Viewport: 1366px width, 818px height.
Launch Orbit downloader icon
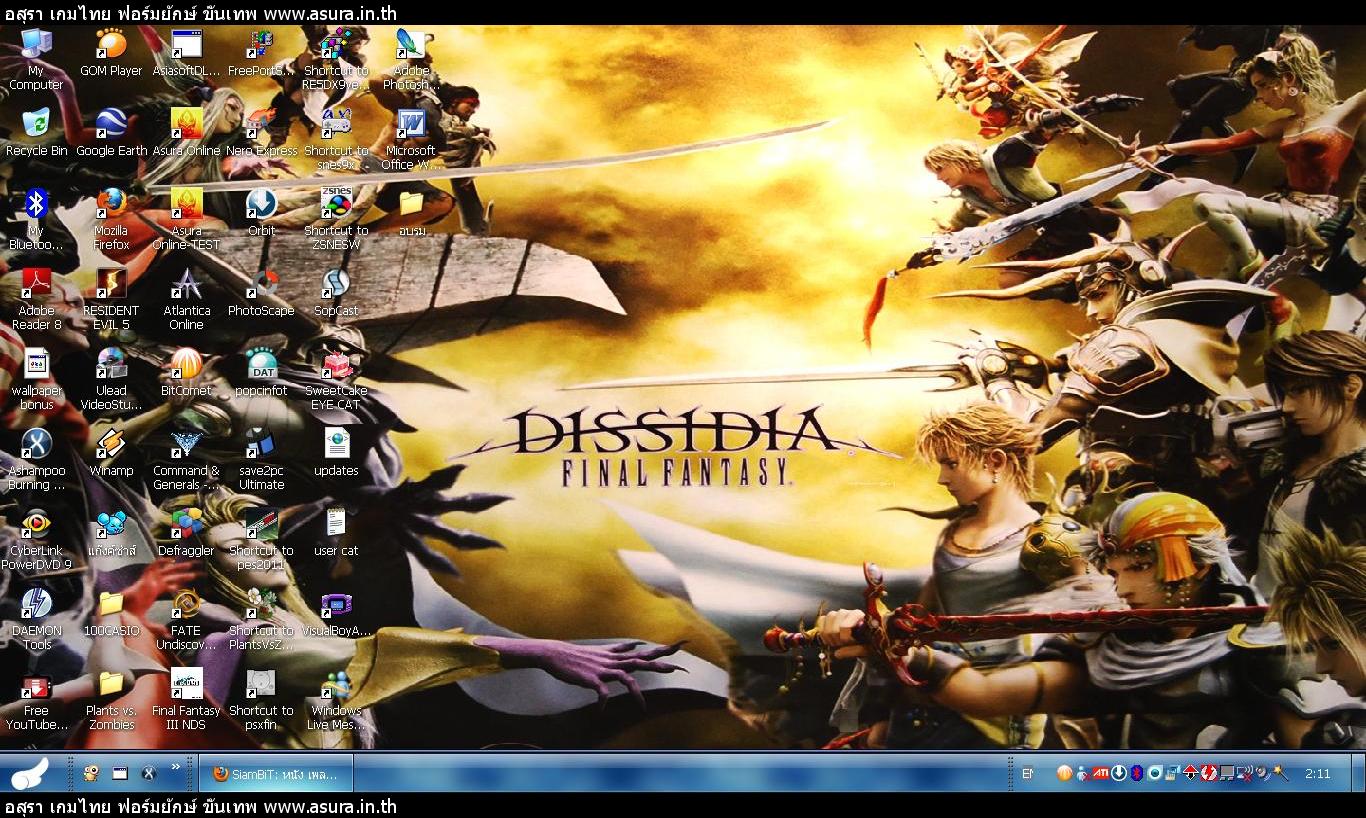261,213
